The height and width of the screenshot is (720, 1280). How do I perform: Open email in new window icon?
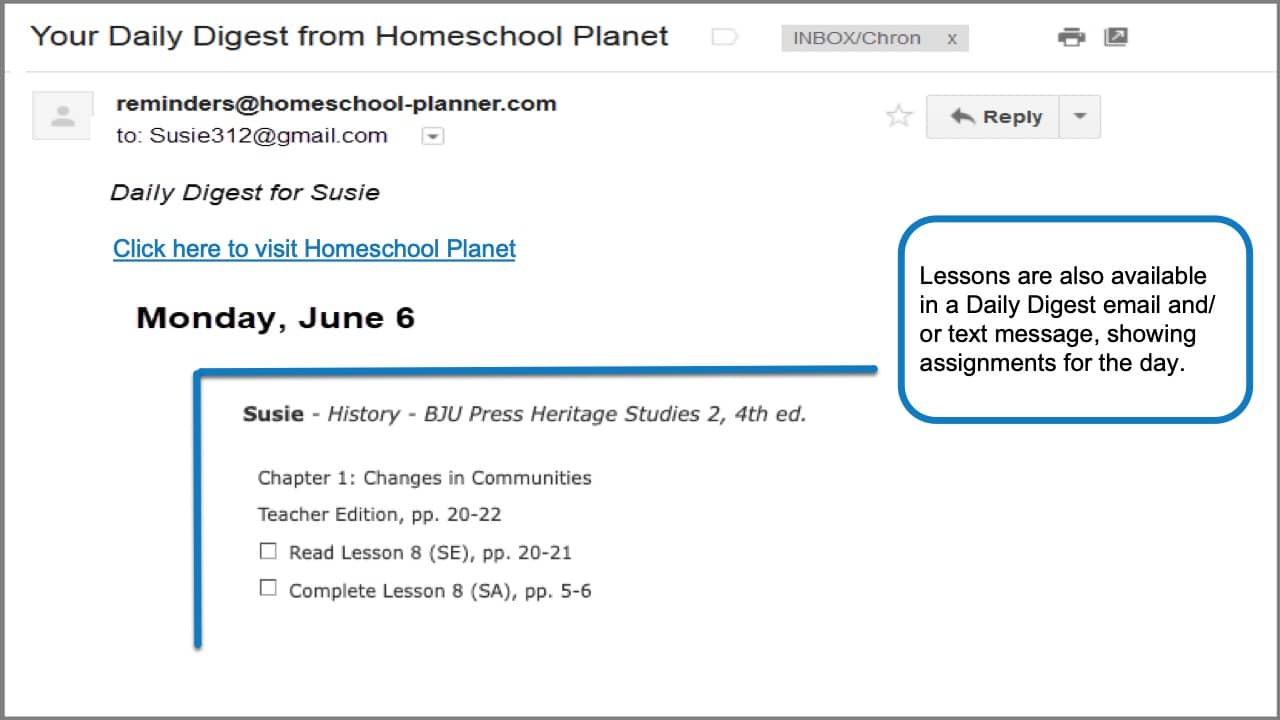coord(1115,38)
